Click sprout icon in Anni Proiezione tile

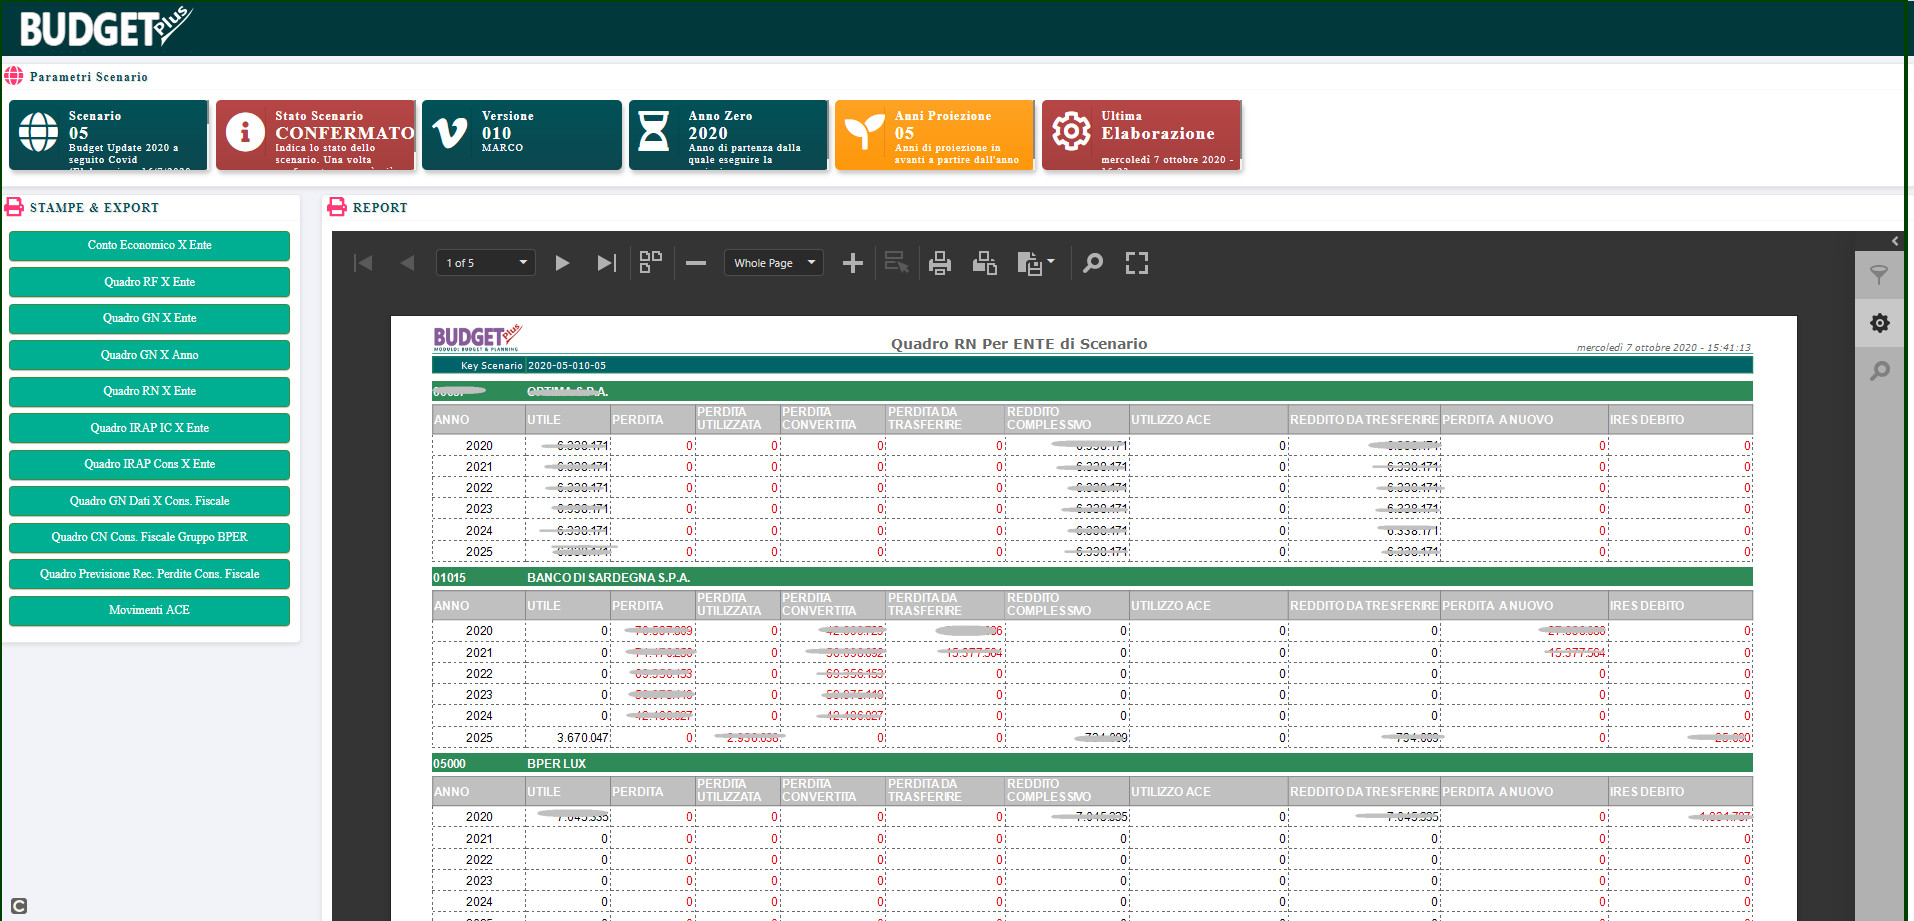(x=864, y=132)
